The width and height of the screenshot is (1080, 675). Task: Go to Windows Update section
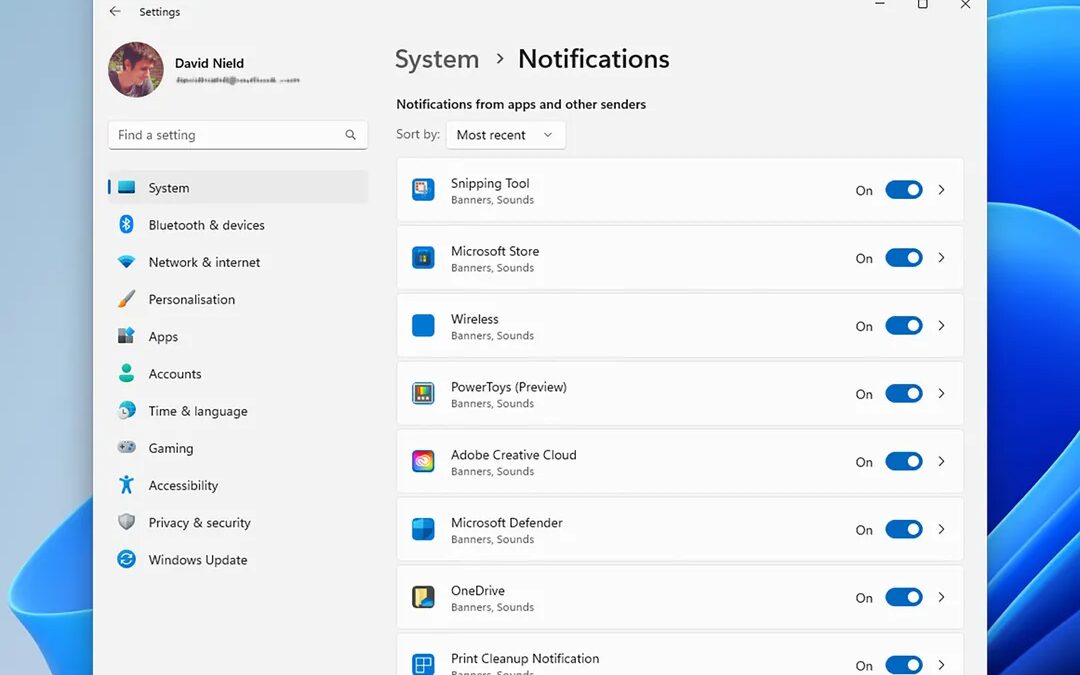point(197,560)
